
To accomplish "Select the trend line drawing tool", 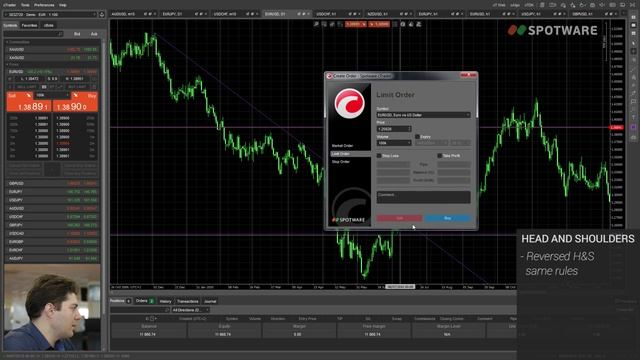I will click(x=633, y=69).
